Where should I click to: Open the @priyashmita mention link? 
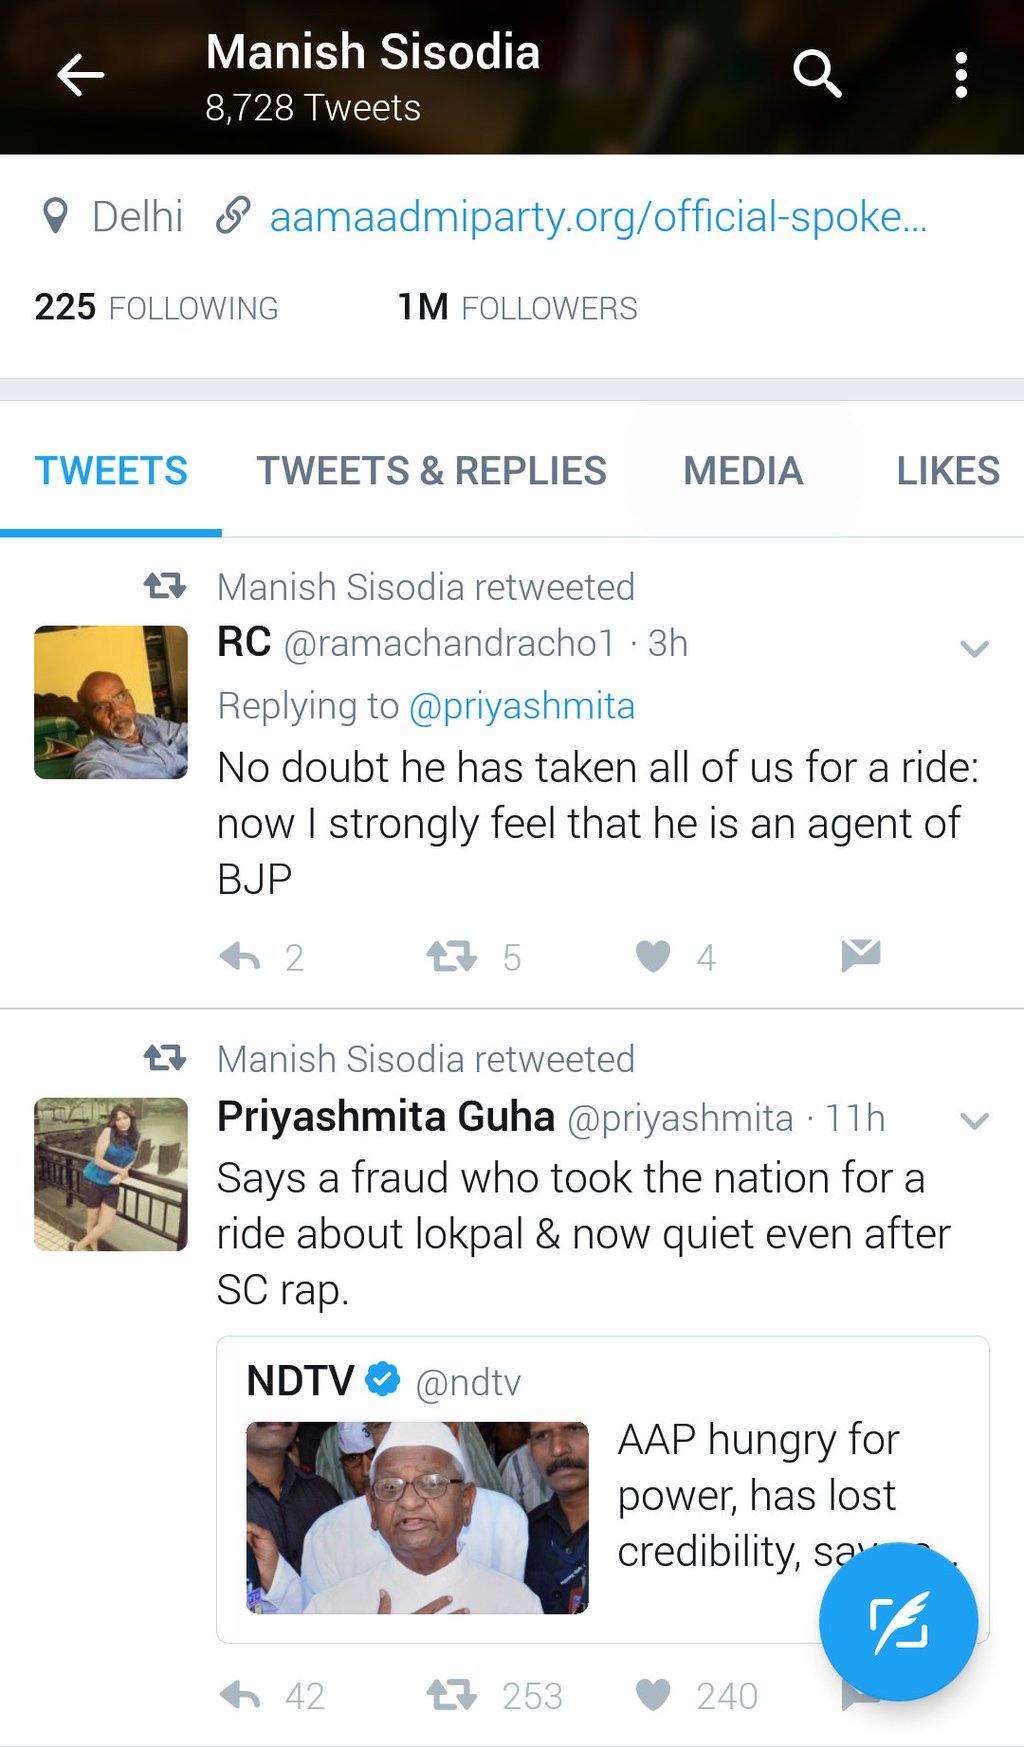point(522,706)
